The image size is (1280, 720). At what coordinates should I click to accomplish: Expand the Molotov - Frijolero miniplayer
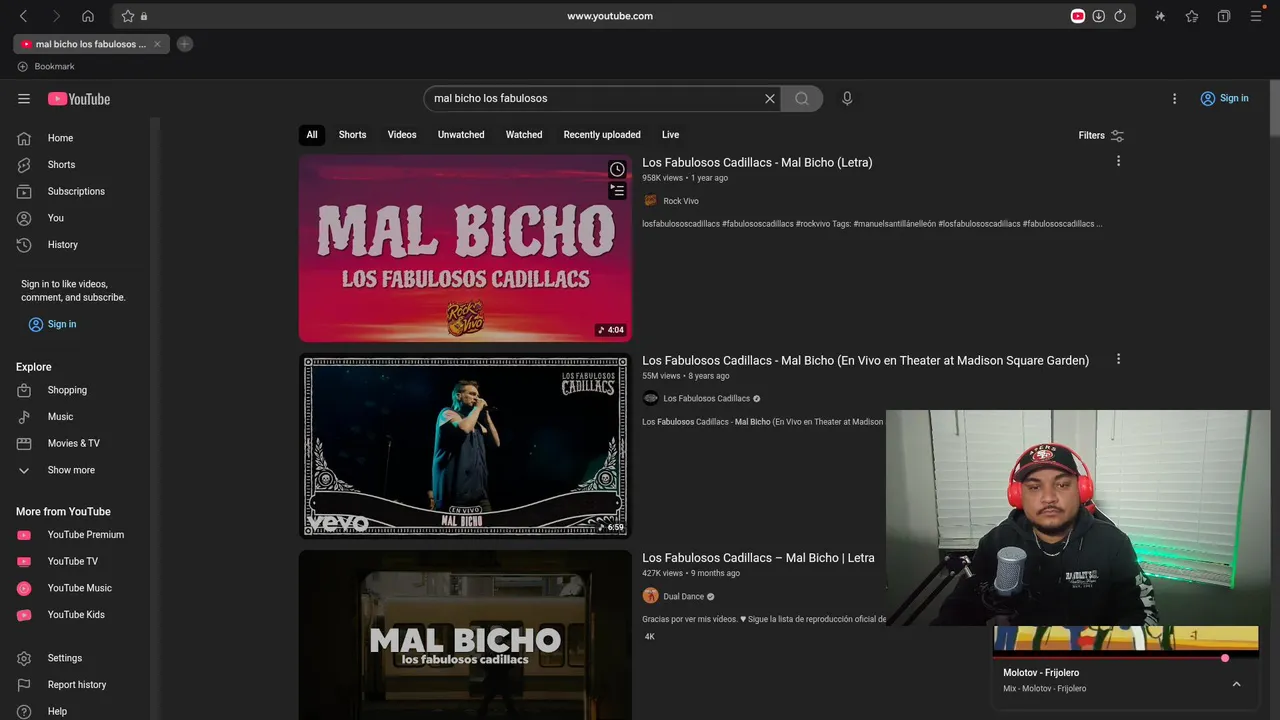(x=1236, y=684)
